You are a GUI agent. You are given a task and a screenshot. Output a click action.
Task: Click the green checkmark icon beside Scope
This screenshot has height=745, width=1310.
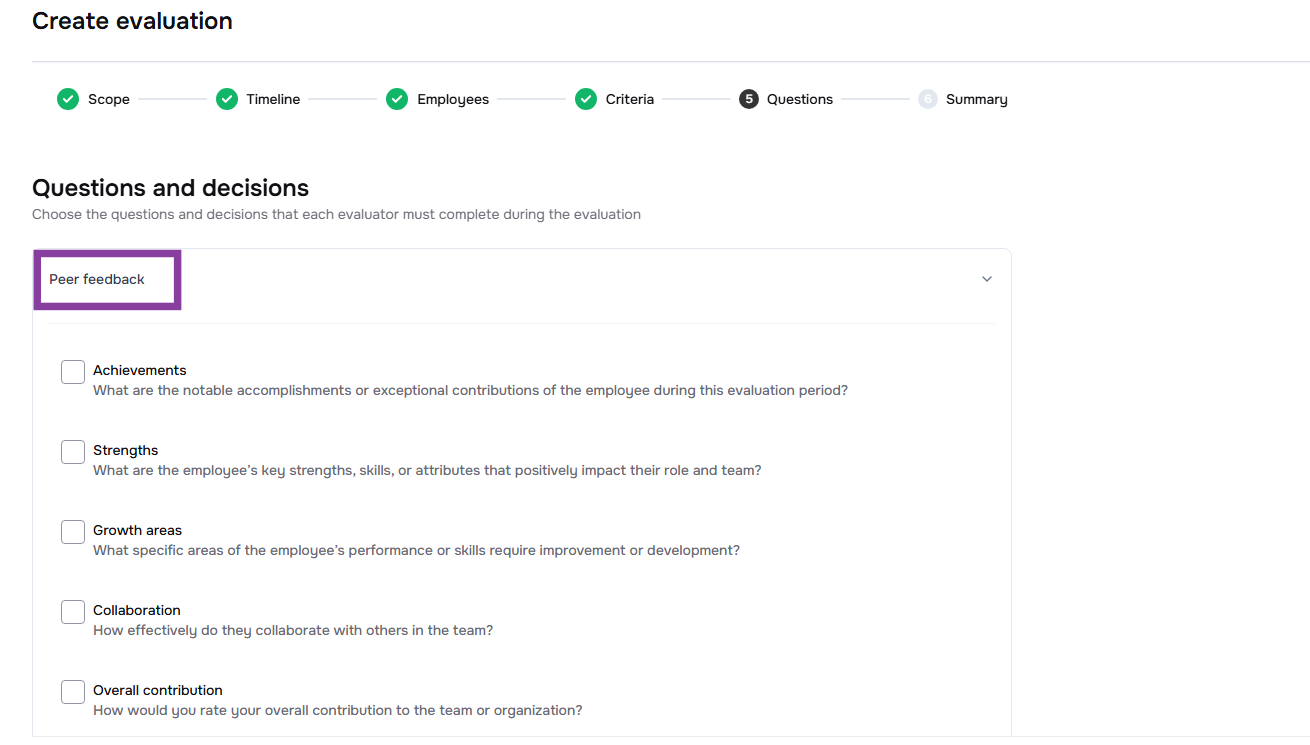(x=68, y=99)
